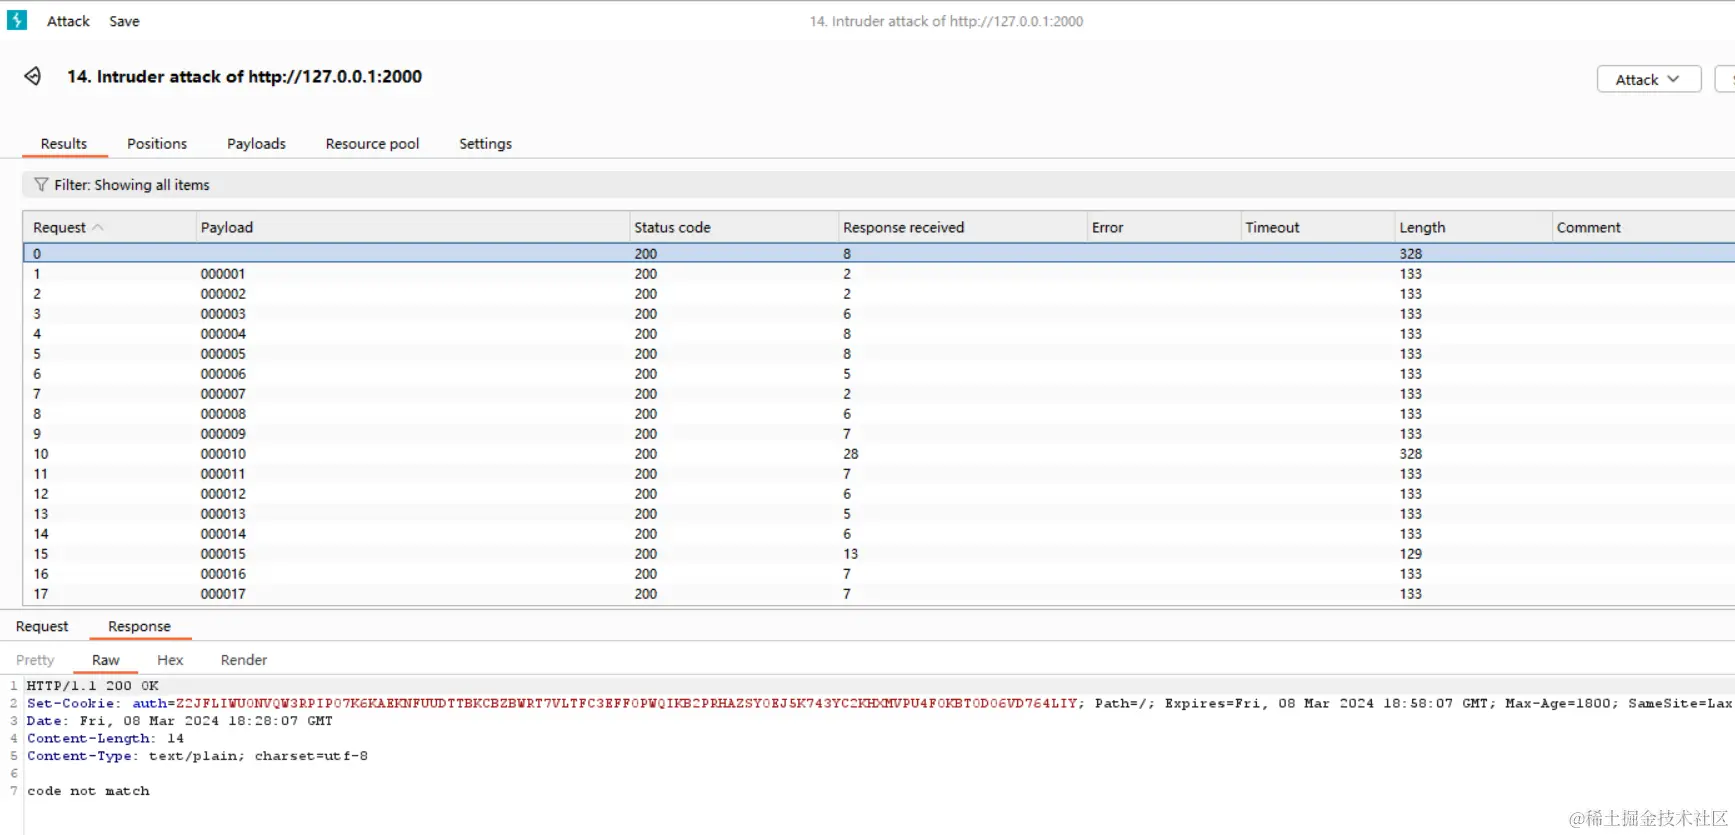Select the row with payload 000015
The height and width of the screenshot is (835, 1735).
click(x=878, y=554)
